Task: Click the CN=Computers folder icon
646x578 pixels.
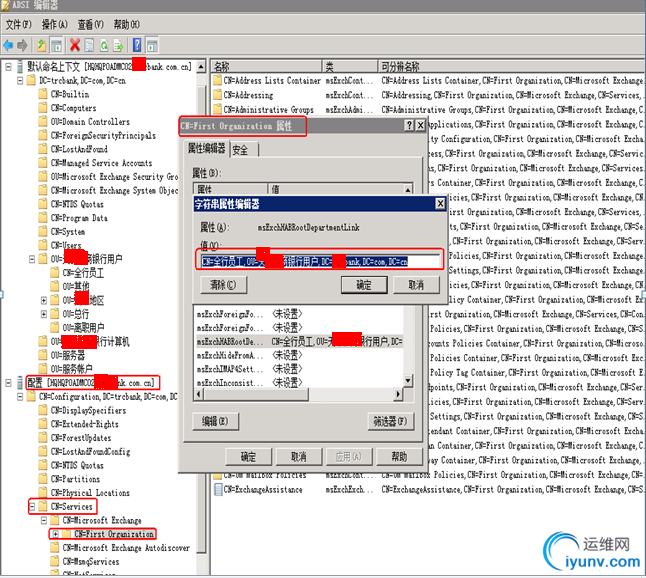Action: pos(42,108)
